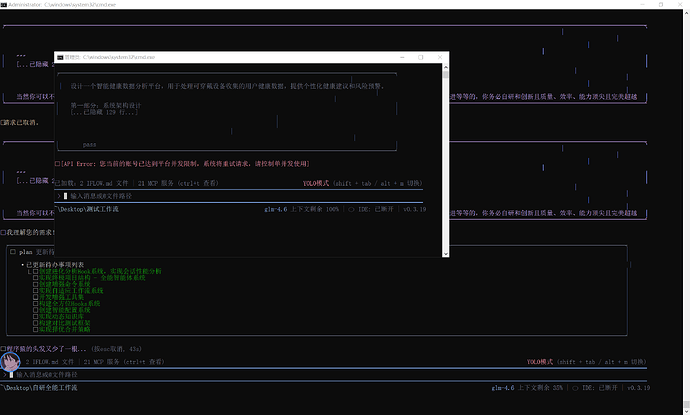The height and width of the screenshot is (415, 690).
Task: Click the cmd icon in the background Administrator window
Action: [x=6, y=5]
